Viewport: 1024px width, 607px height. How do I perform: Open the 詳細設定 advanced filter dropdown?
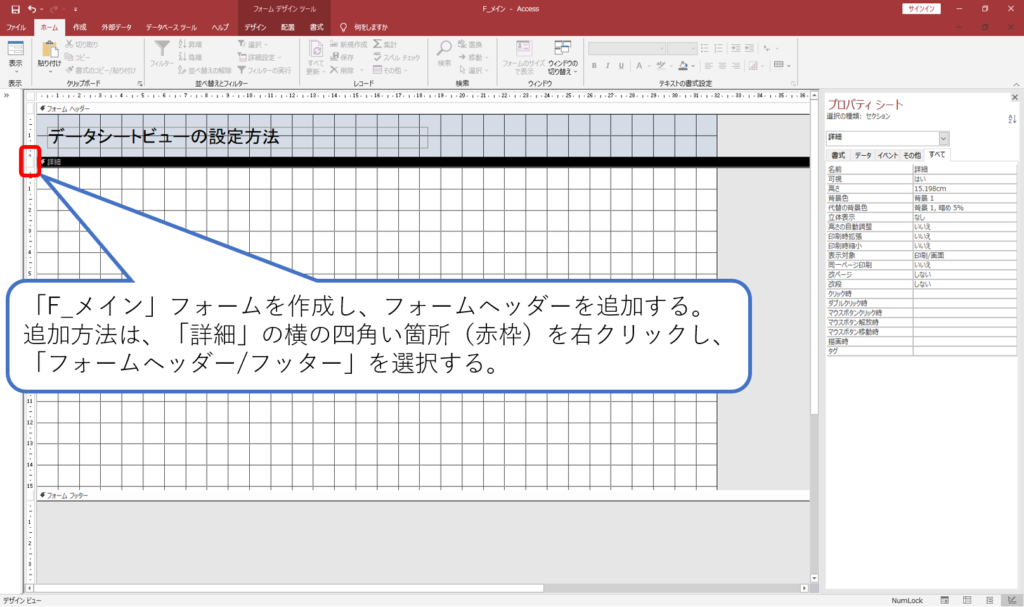point(259,57)
